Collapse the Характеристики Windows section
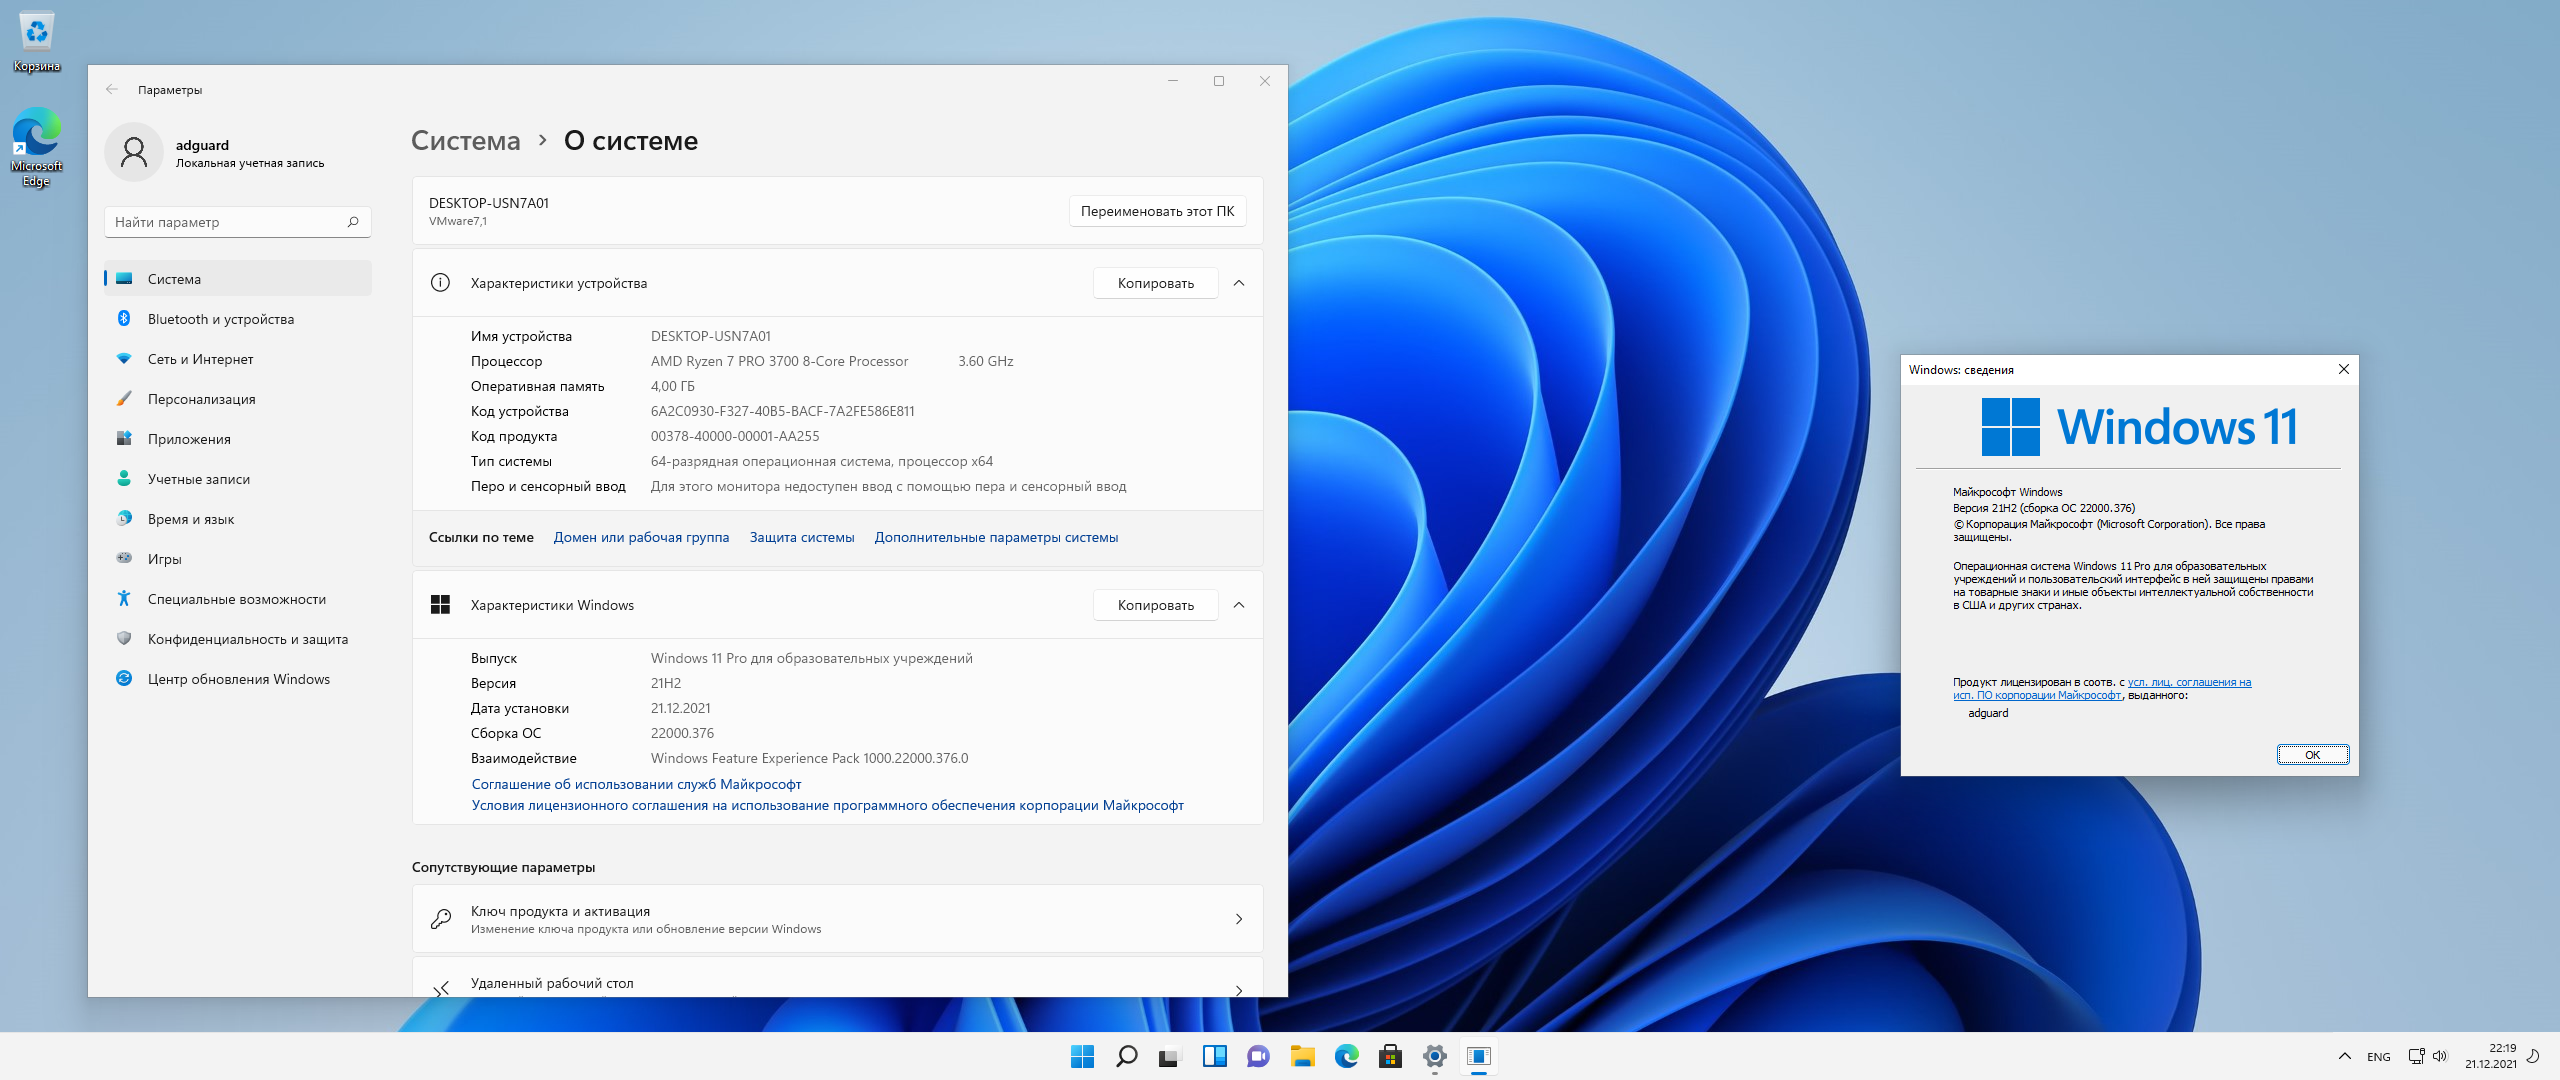2560x1080 pixels. (x=1239, y=605)
